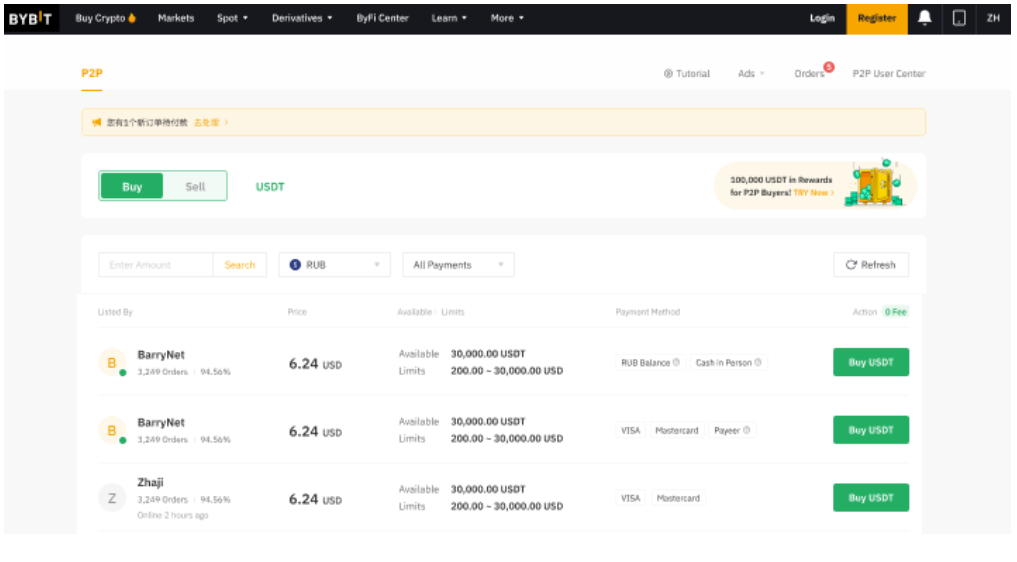
Task: Select the P2P tab
Action: pos(92,73)
